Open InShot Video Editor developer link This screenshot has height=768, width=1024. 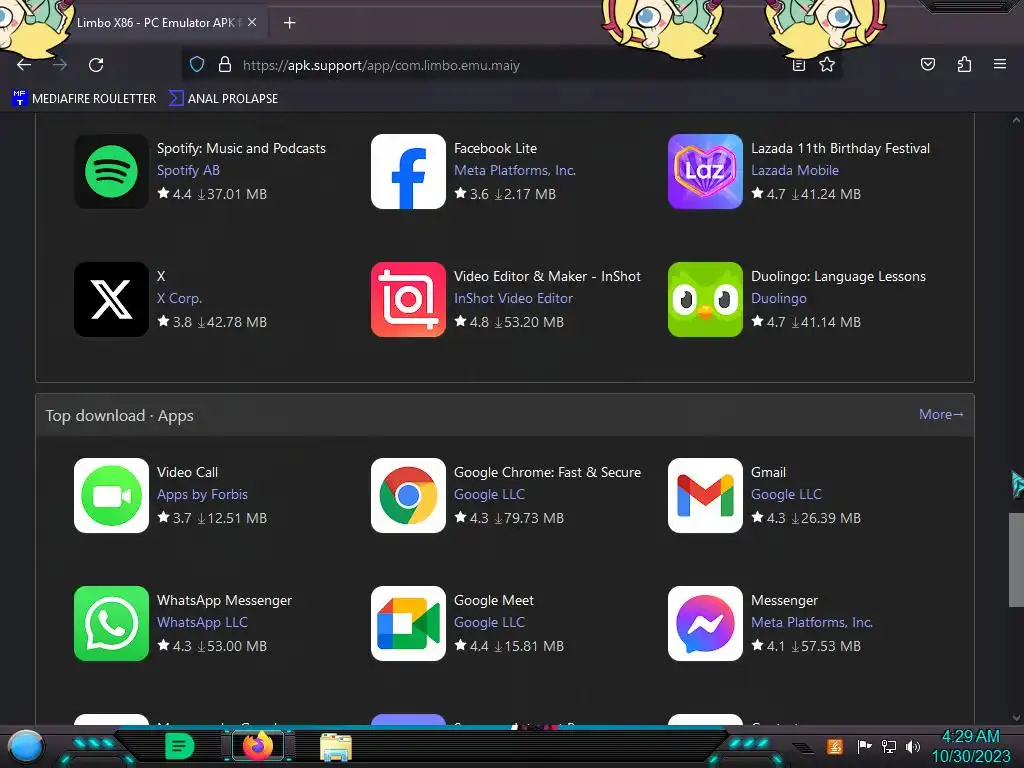point(513,298)
